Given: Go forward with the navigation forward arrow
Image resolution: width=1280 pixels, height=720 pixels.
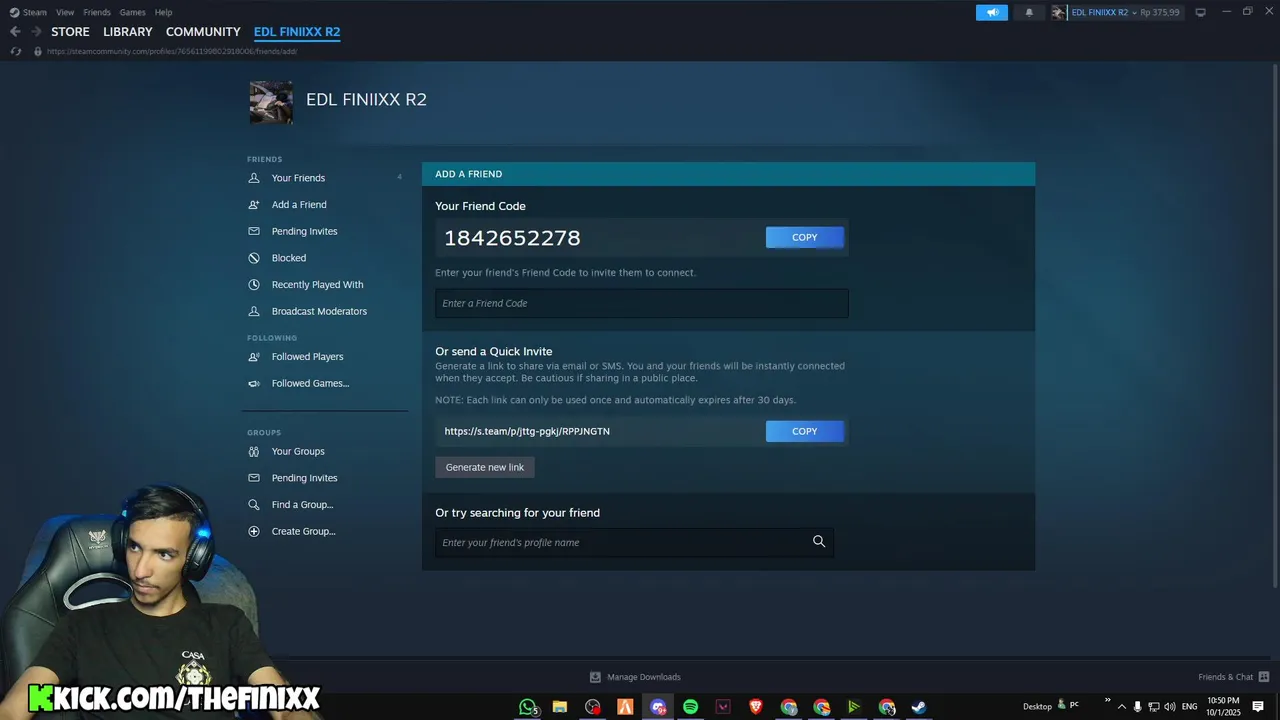Looking at the screenshot, I should pos(36,32).
